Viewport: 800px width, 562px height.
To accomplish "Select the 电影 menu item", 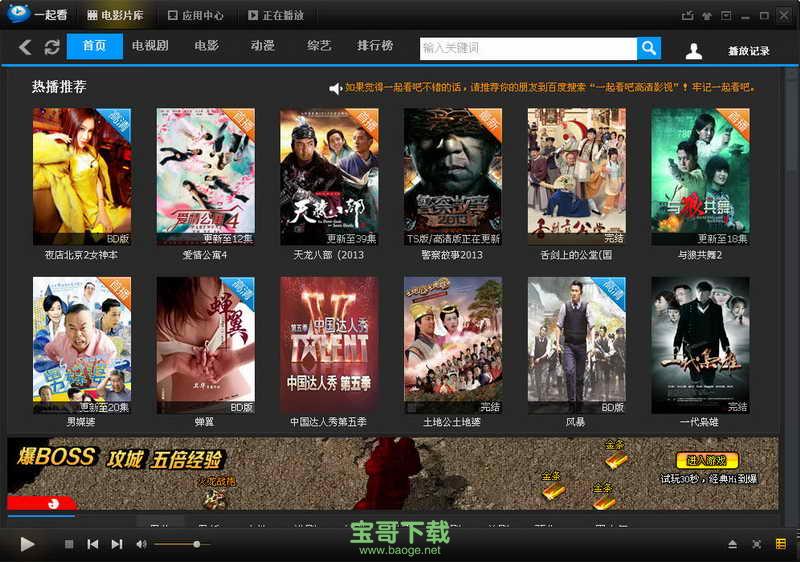I will point(207,46).
